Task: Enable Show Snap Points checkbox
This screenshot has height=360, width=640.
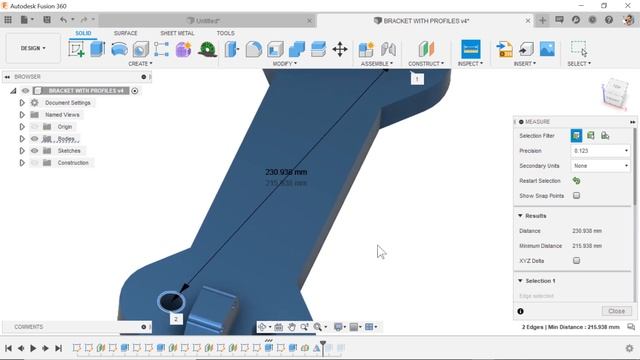Action: click(x=576, y=196)
